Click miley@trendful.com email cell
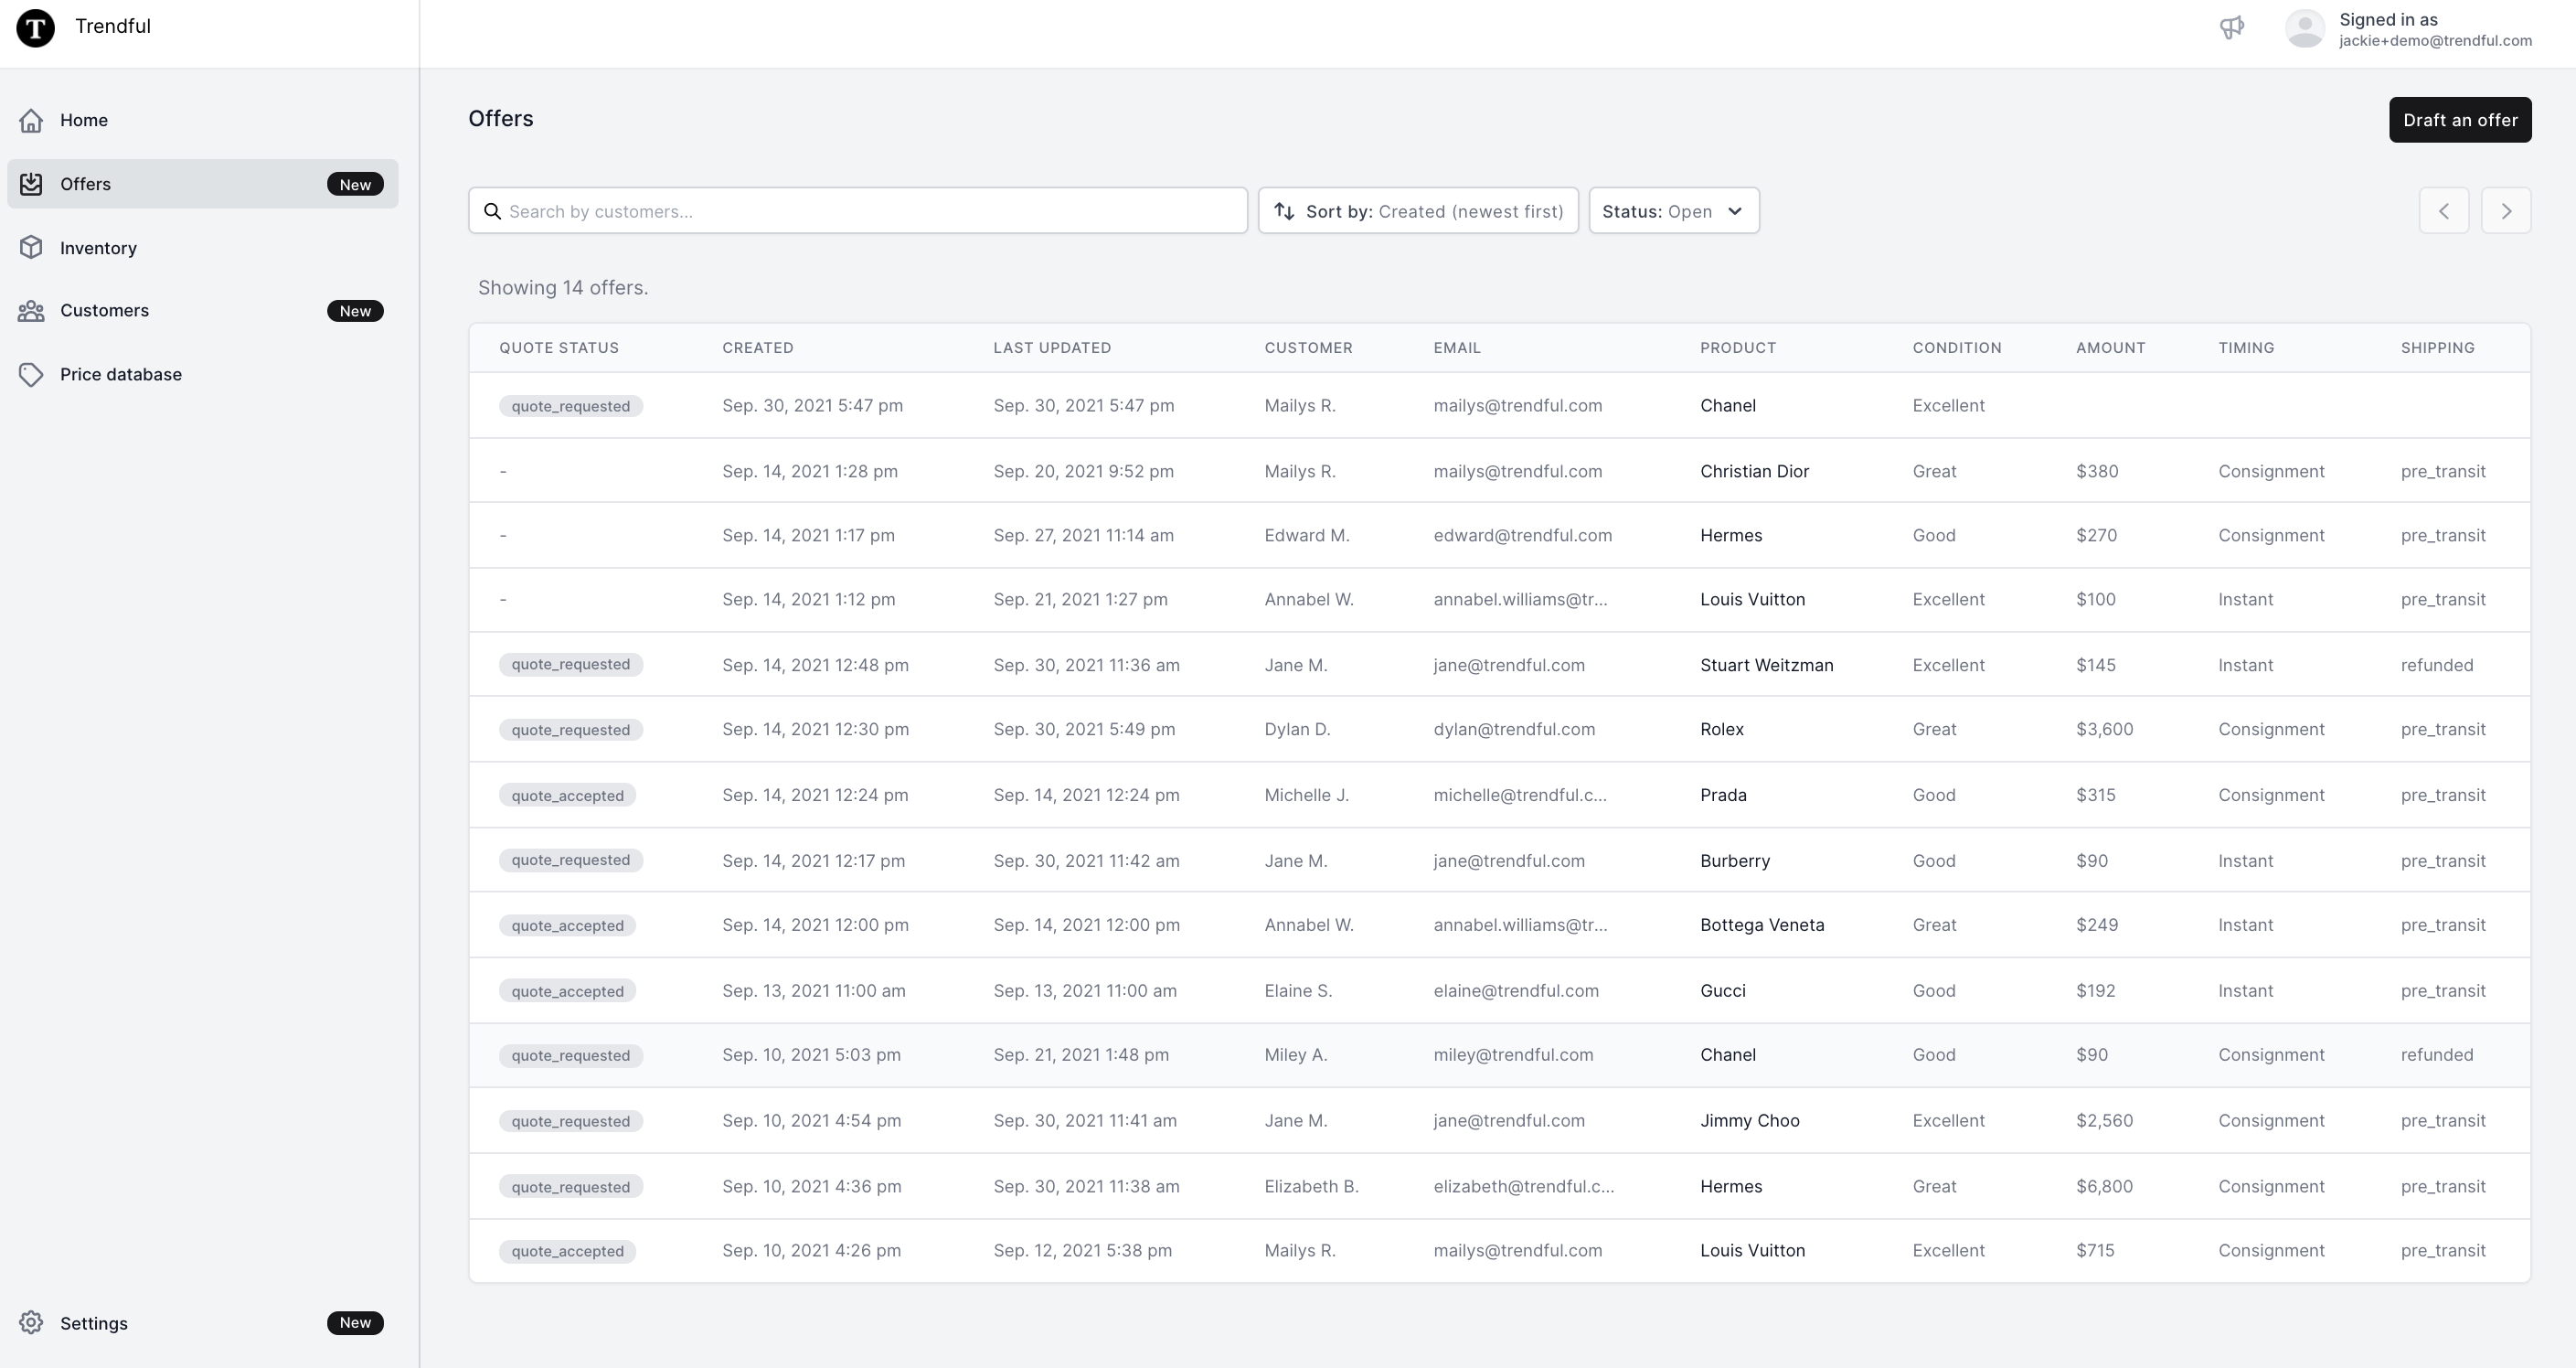This screenshot has width=2576, height=1368. click(1513, 1055)
